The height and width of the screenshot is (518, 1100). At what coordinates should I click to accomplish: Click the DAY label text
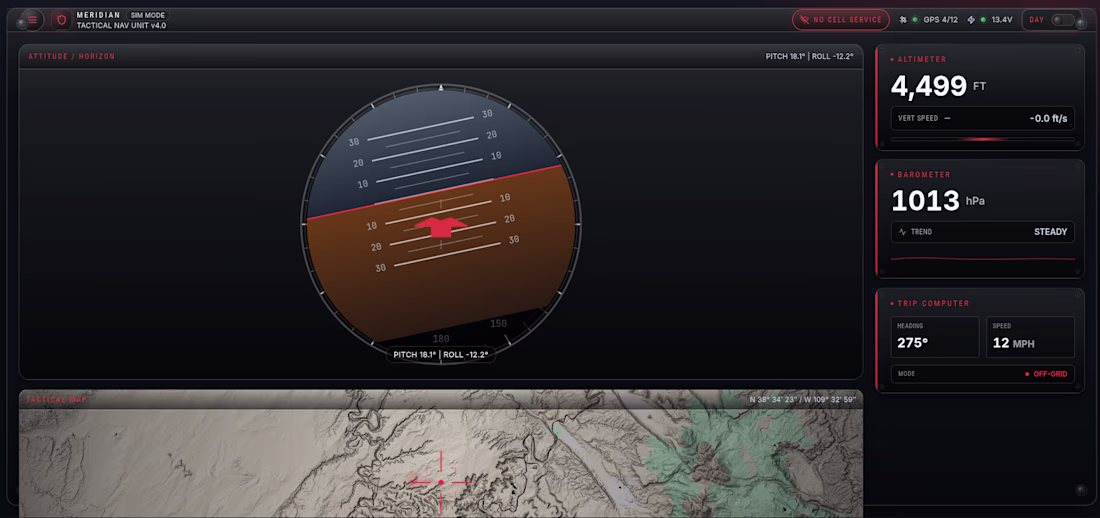[1036, 20]
